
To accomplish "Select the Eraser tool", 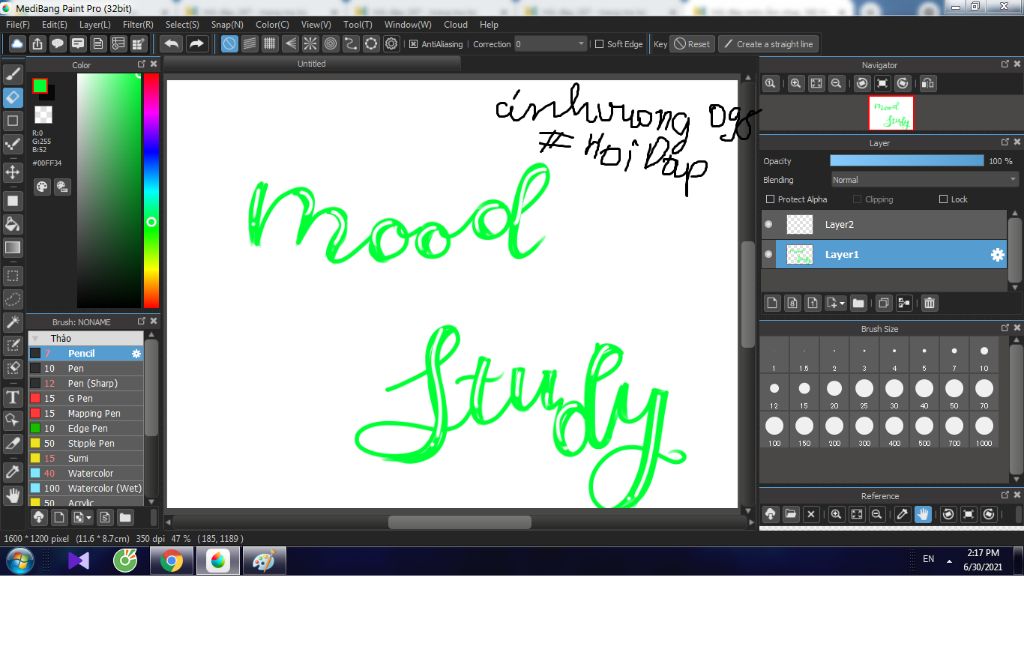I will [12, 97].
